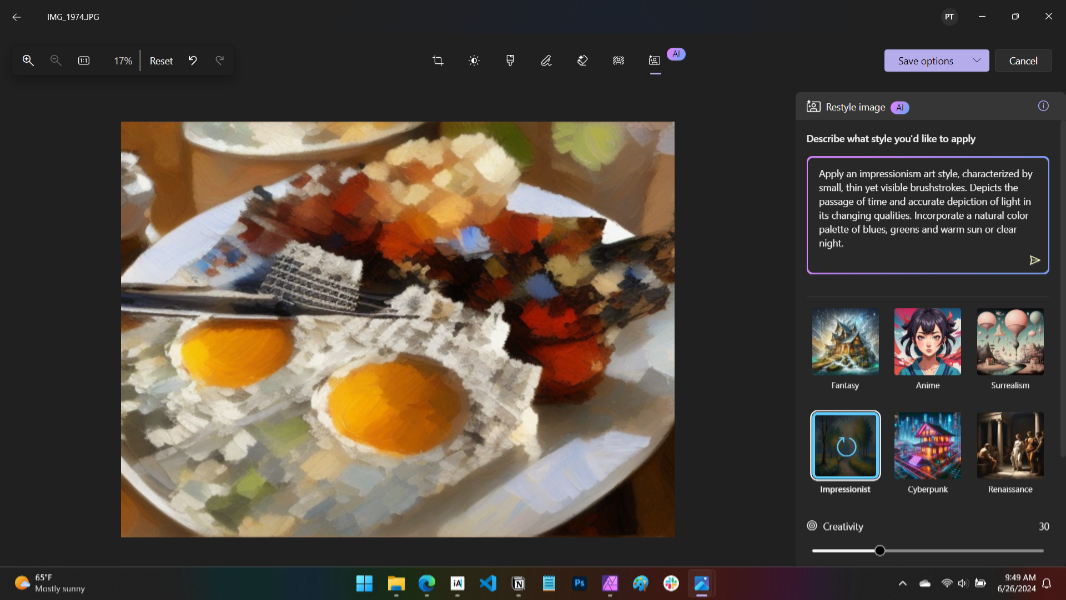
Task: Open the volume control in system tray
Action: (x=962, y=583)
